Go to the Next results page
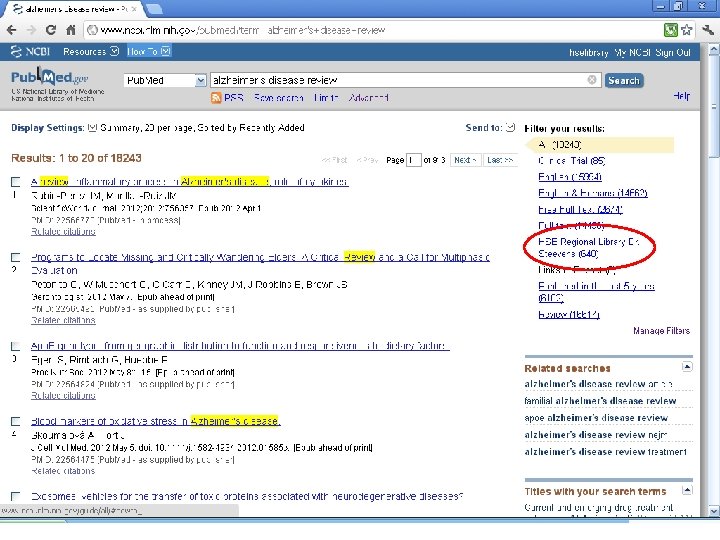This screenshot has width=720, height=540. [x=465, y=160]
